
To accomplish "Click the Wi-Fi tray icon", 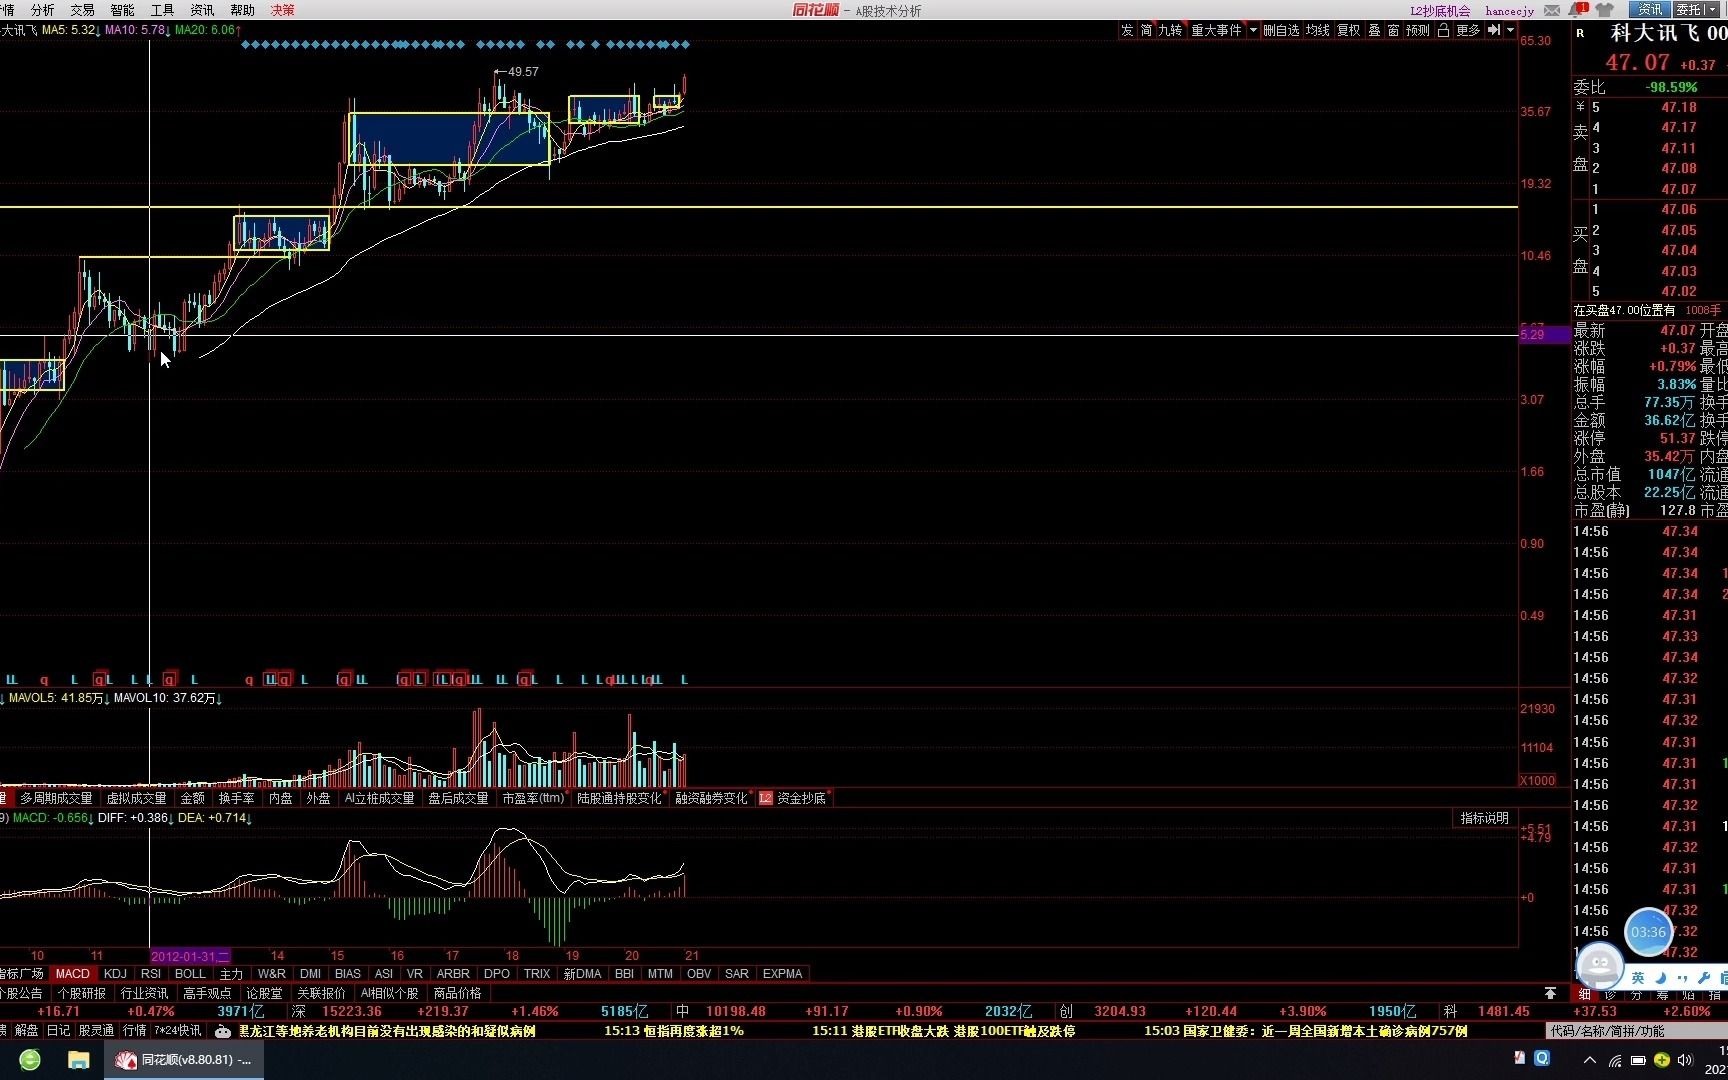I will click(1615, 1060).
